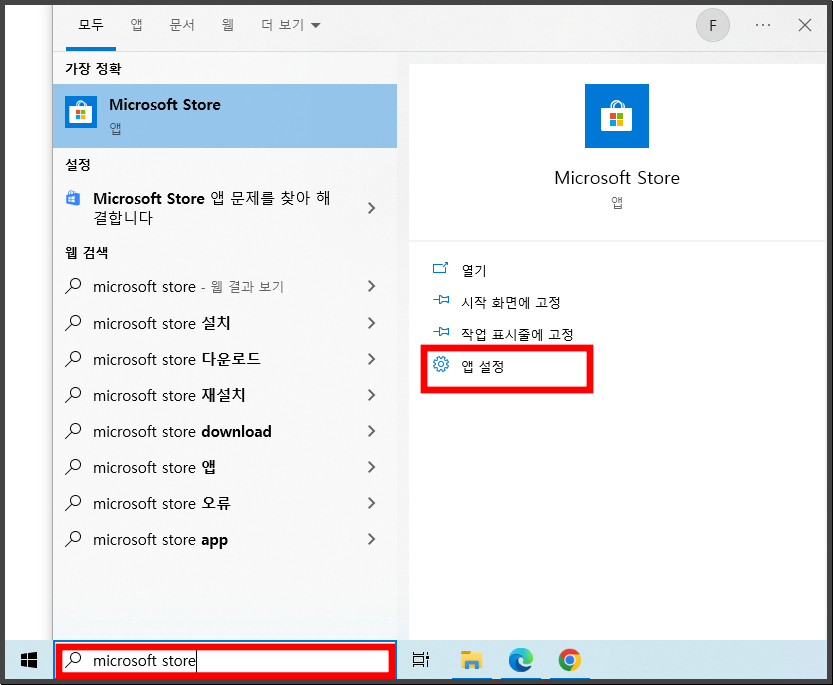Expand the troubleshooter result chevron
The width and height of the screenshot is (833, 685).
coord(371,208)
